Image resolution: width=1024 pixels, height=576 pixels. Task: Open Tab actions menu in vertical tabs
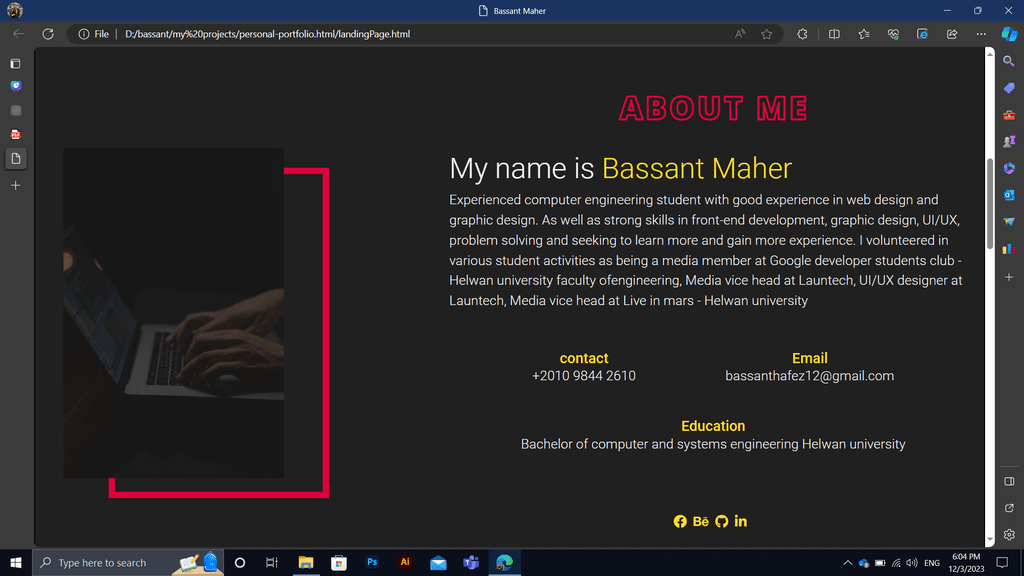16,63
